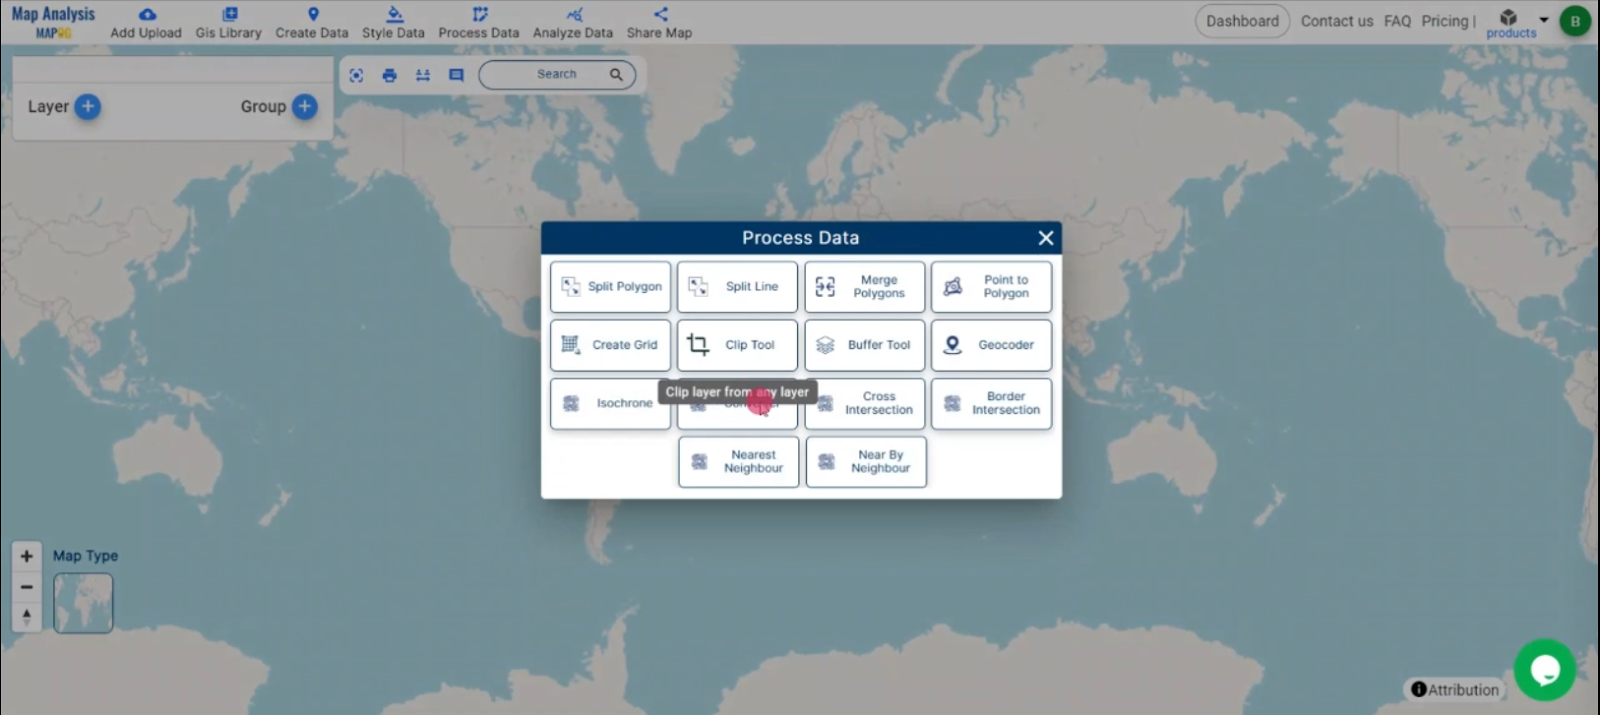Add a new group with Group plus

[x=305, y=106]
